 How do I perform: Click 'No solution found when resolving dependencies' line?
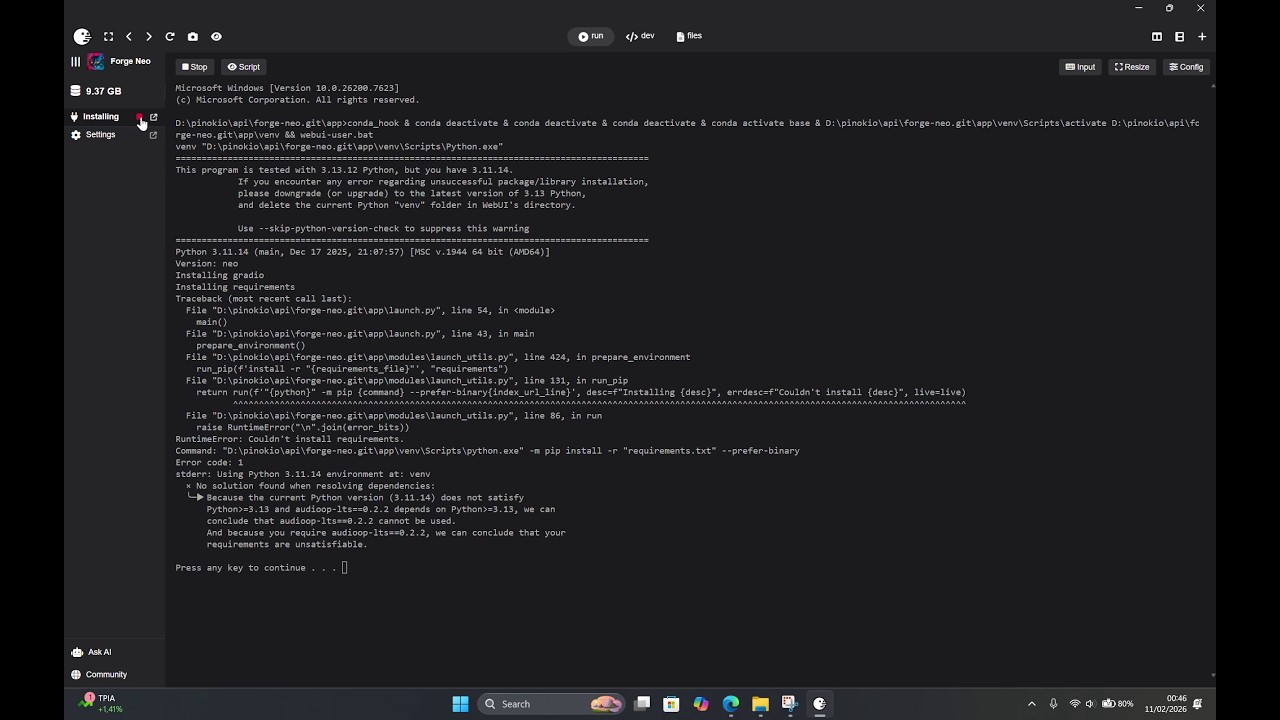pos(310,486)
